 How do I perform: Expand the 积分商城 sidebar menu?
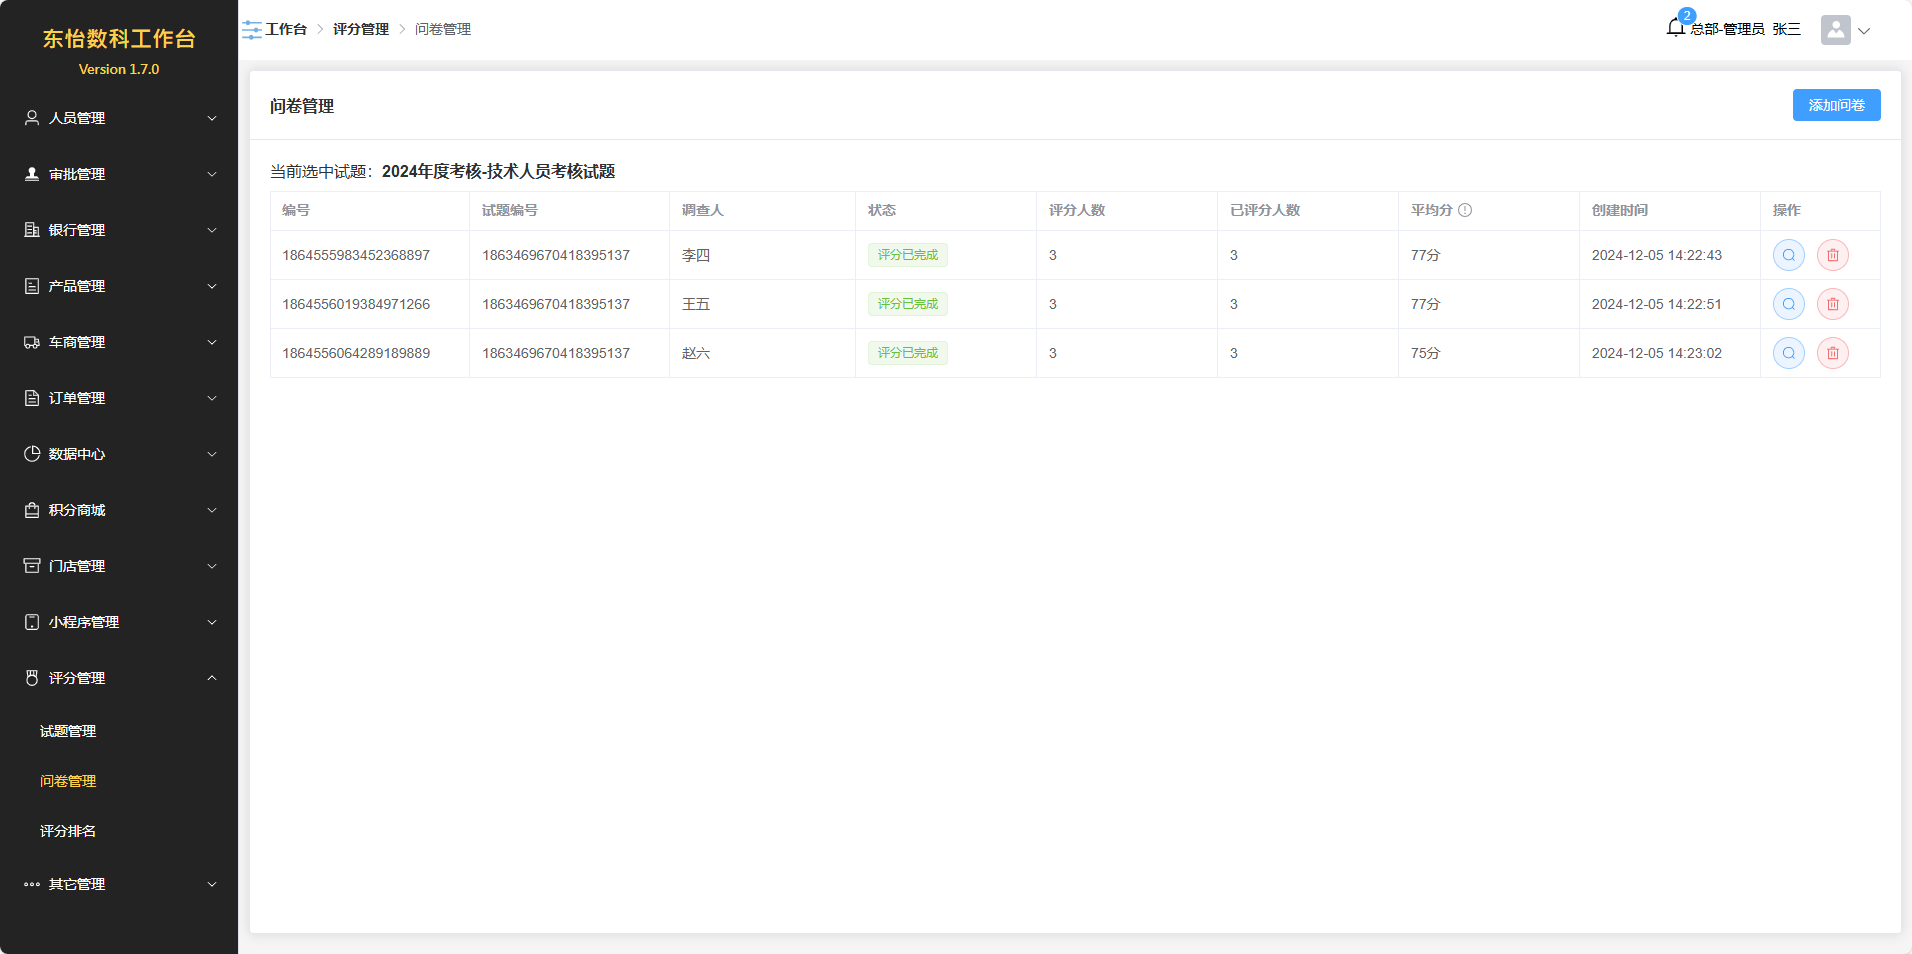[x=119, y=510]
